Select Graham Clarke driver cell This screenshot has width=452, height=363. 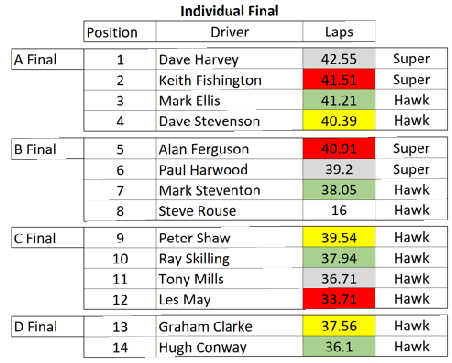tap(229, 326)
